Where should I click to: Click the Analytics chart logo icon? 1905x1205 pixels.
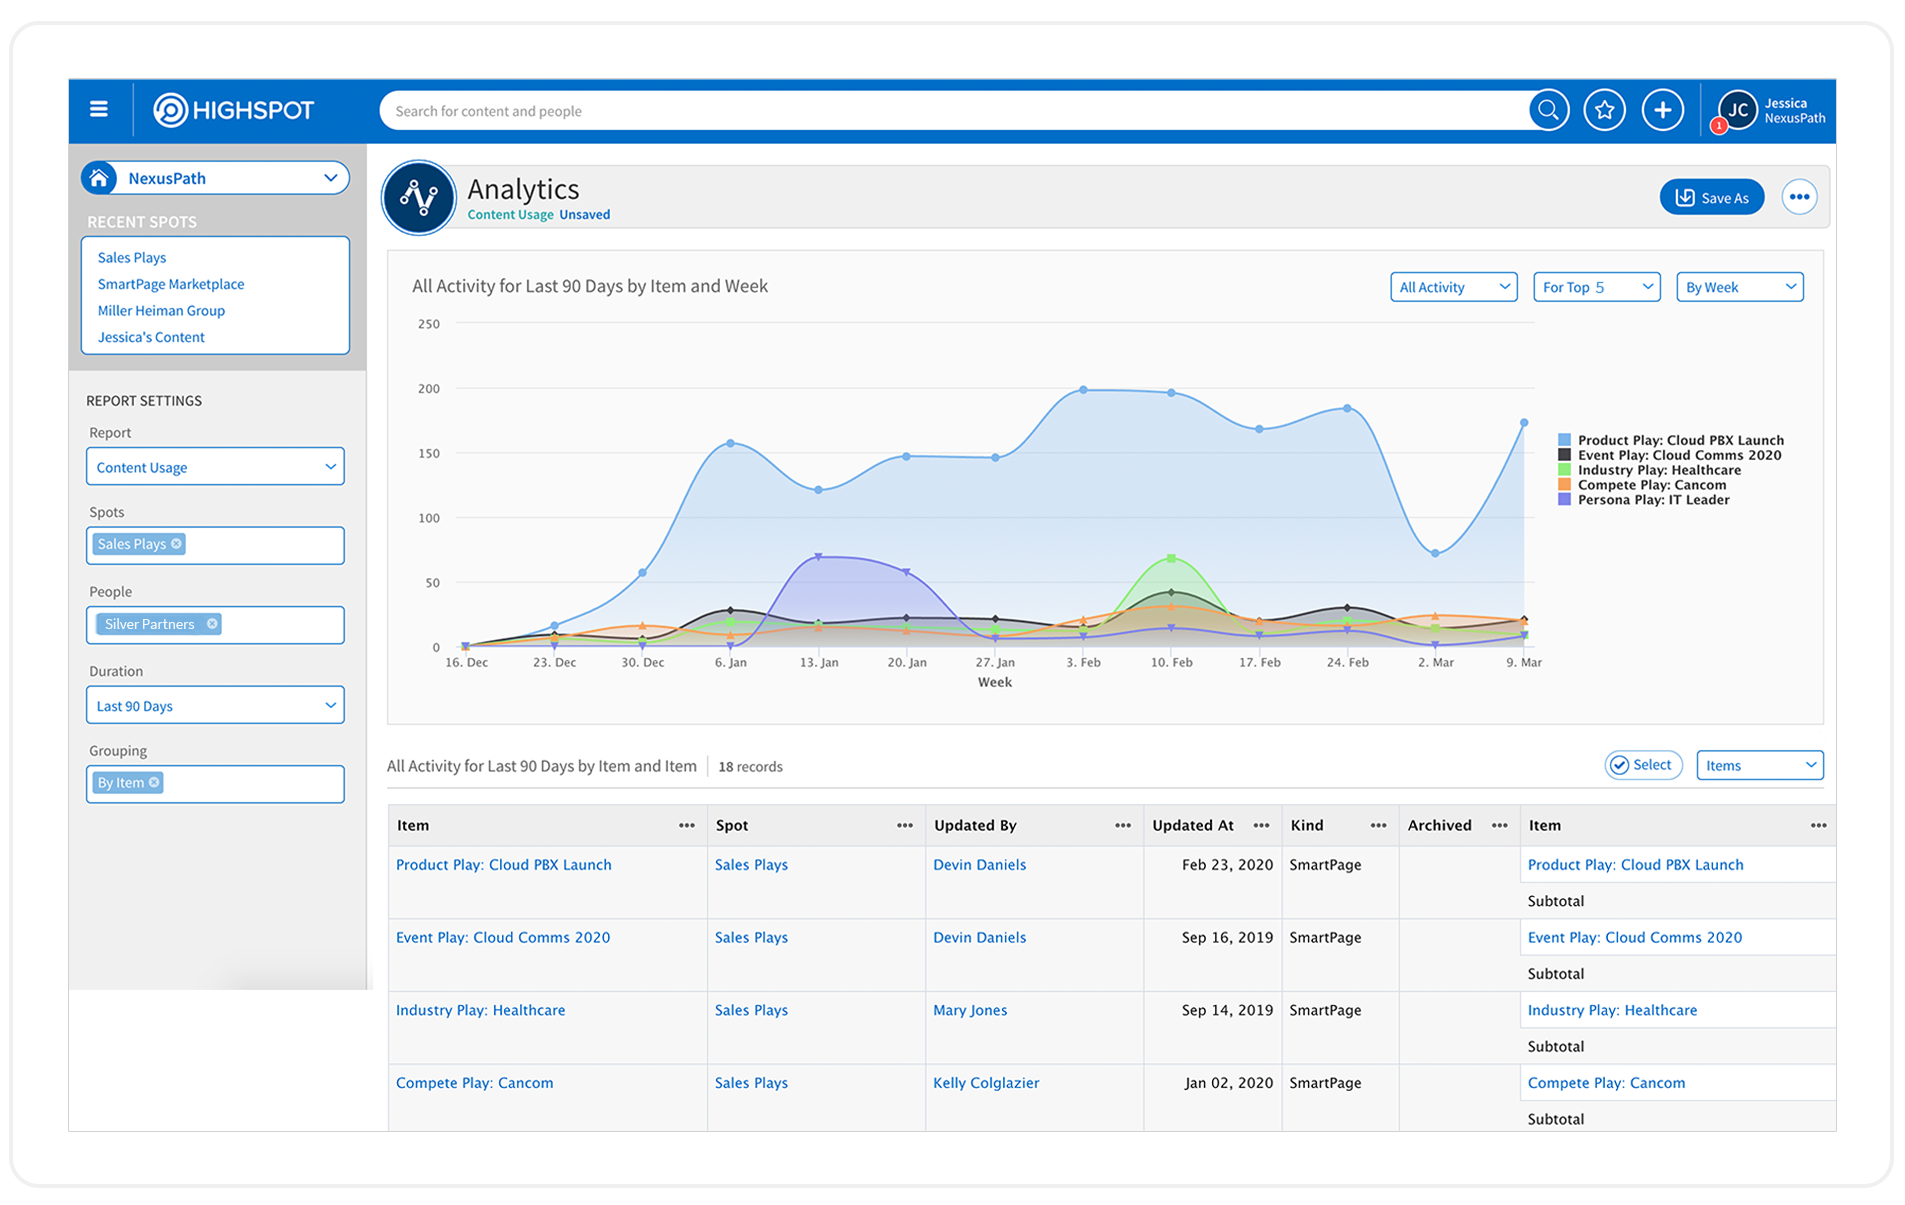(419, 197)
